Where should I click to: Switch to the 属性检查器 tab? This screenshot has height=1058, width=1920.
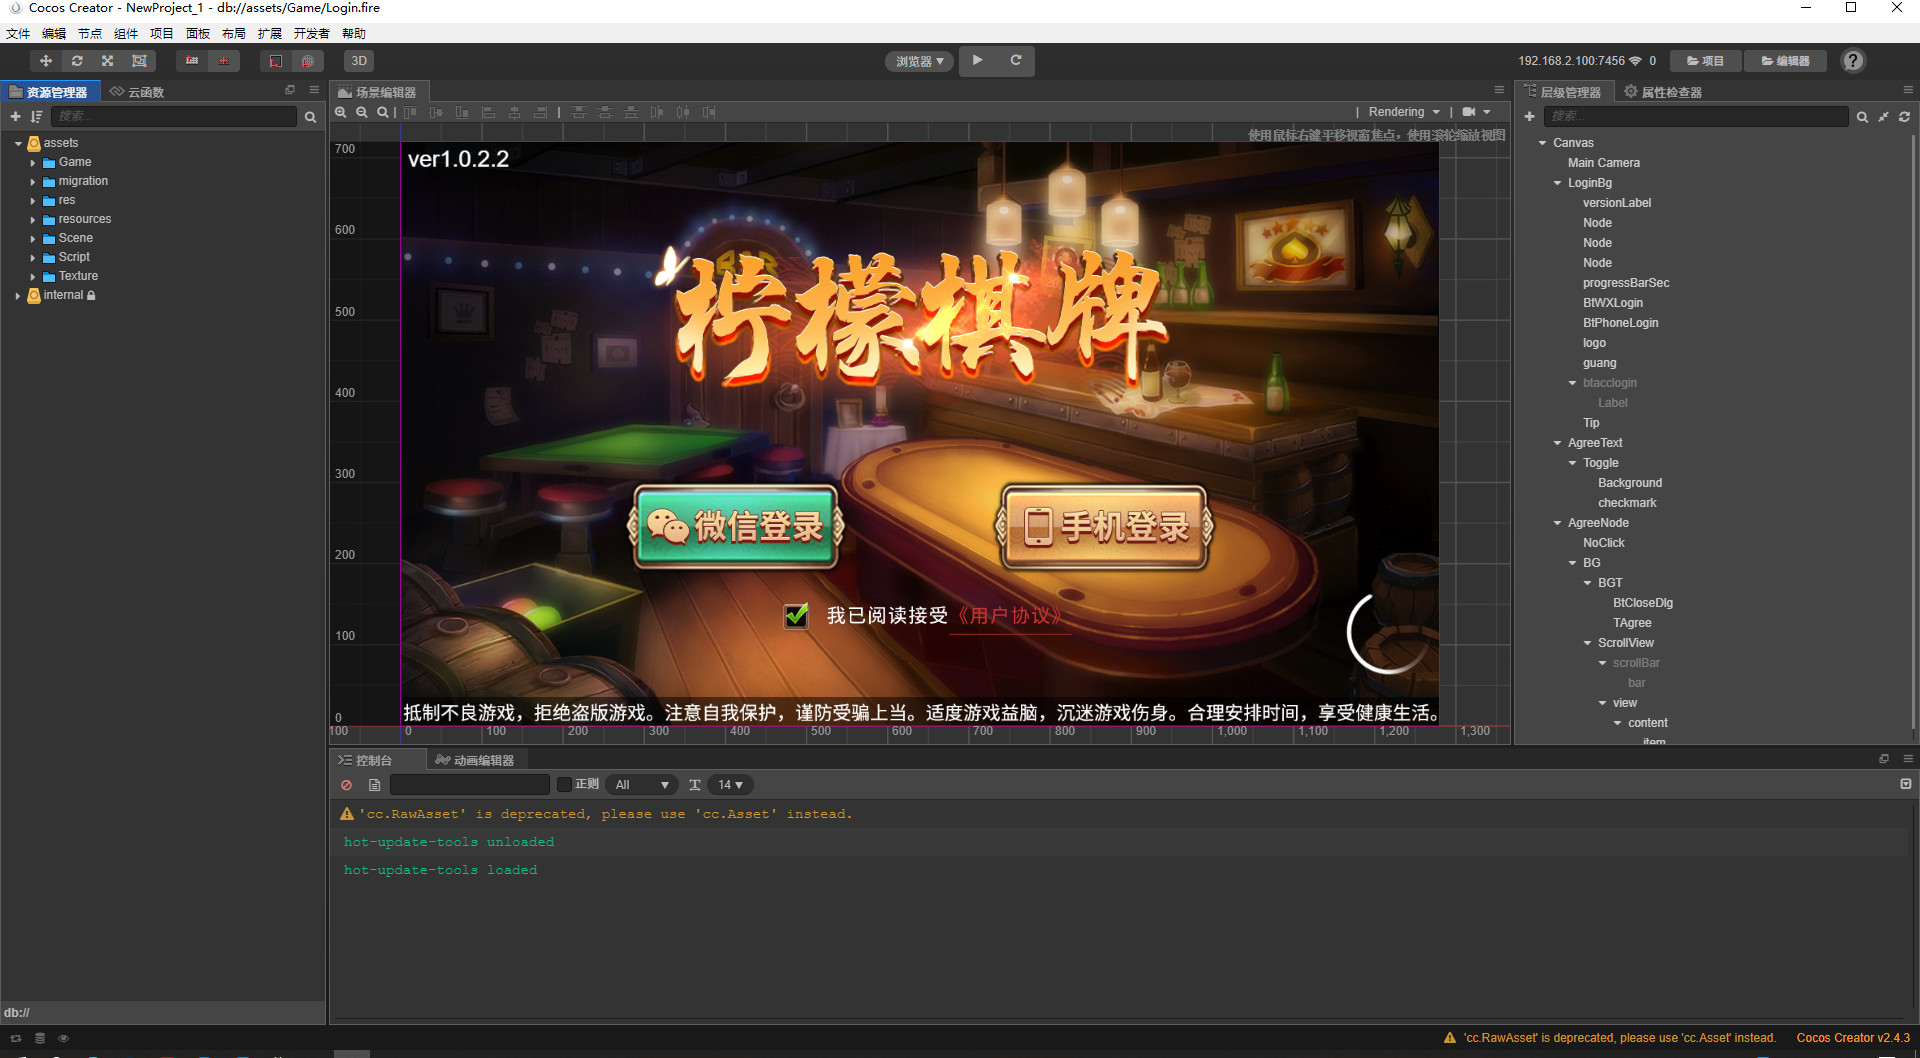click(x=1663, y=92)
